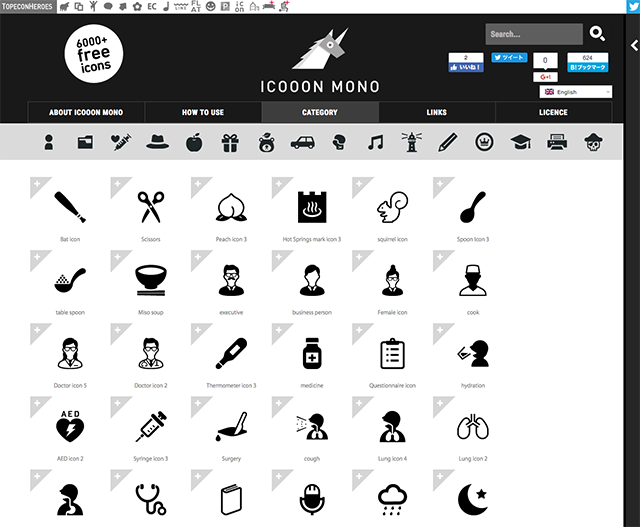Click the Google +1 button

[x=545, y=77]
